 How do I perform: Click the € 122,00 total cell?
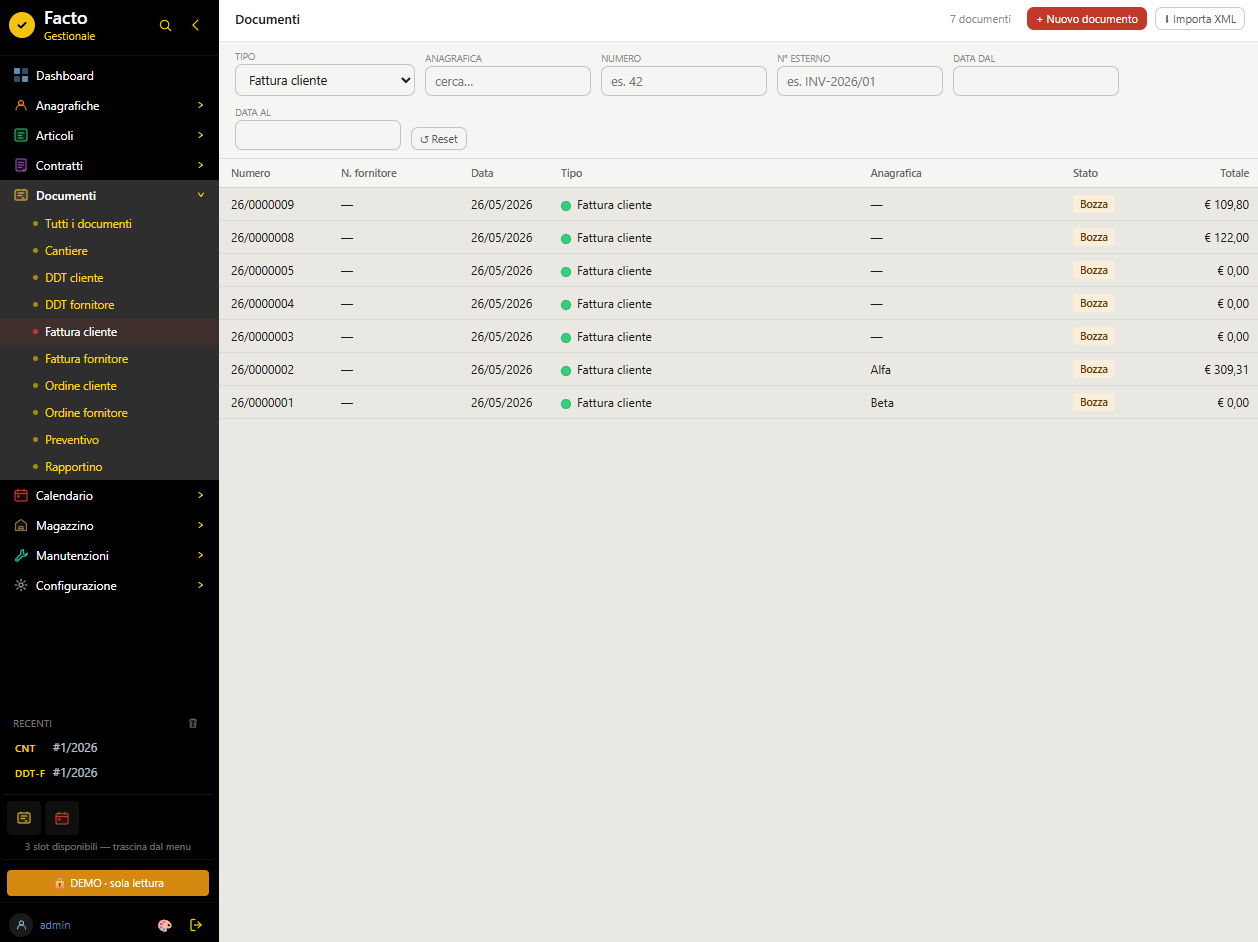[1226, 238]
